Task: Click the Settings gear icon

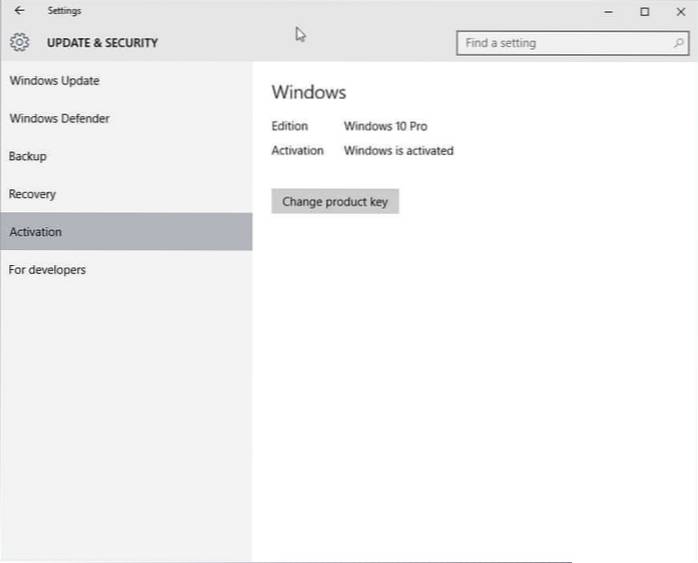Action: 19,43
